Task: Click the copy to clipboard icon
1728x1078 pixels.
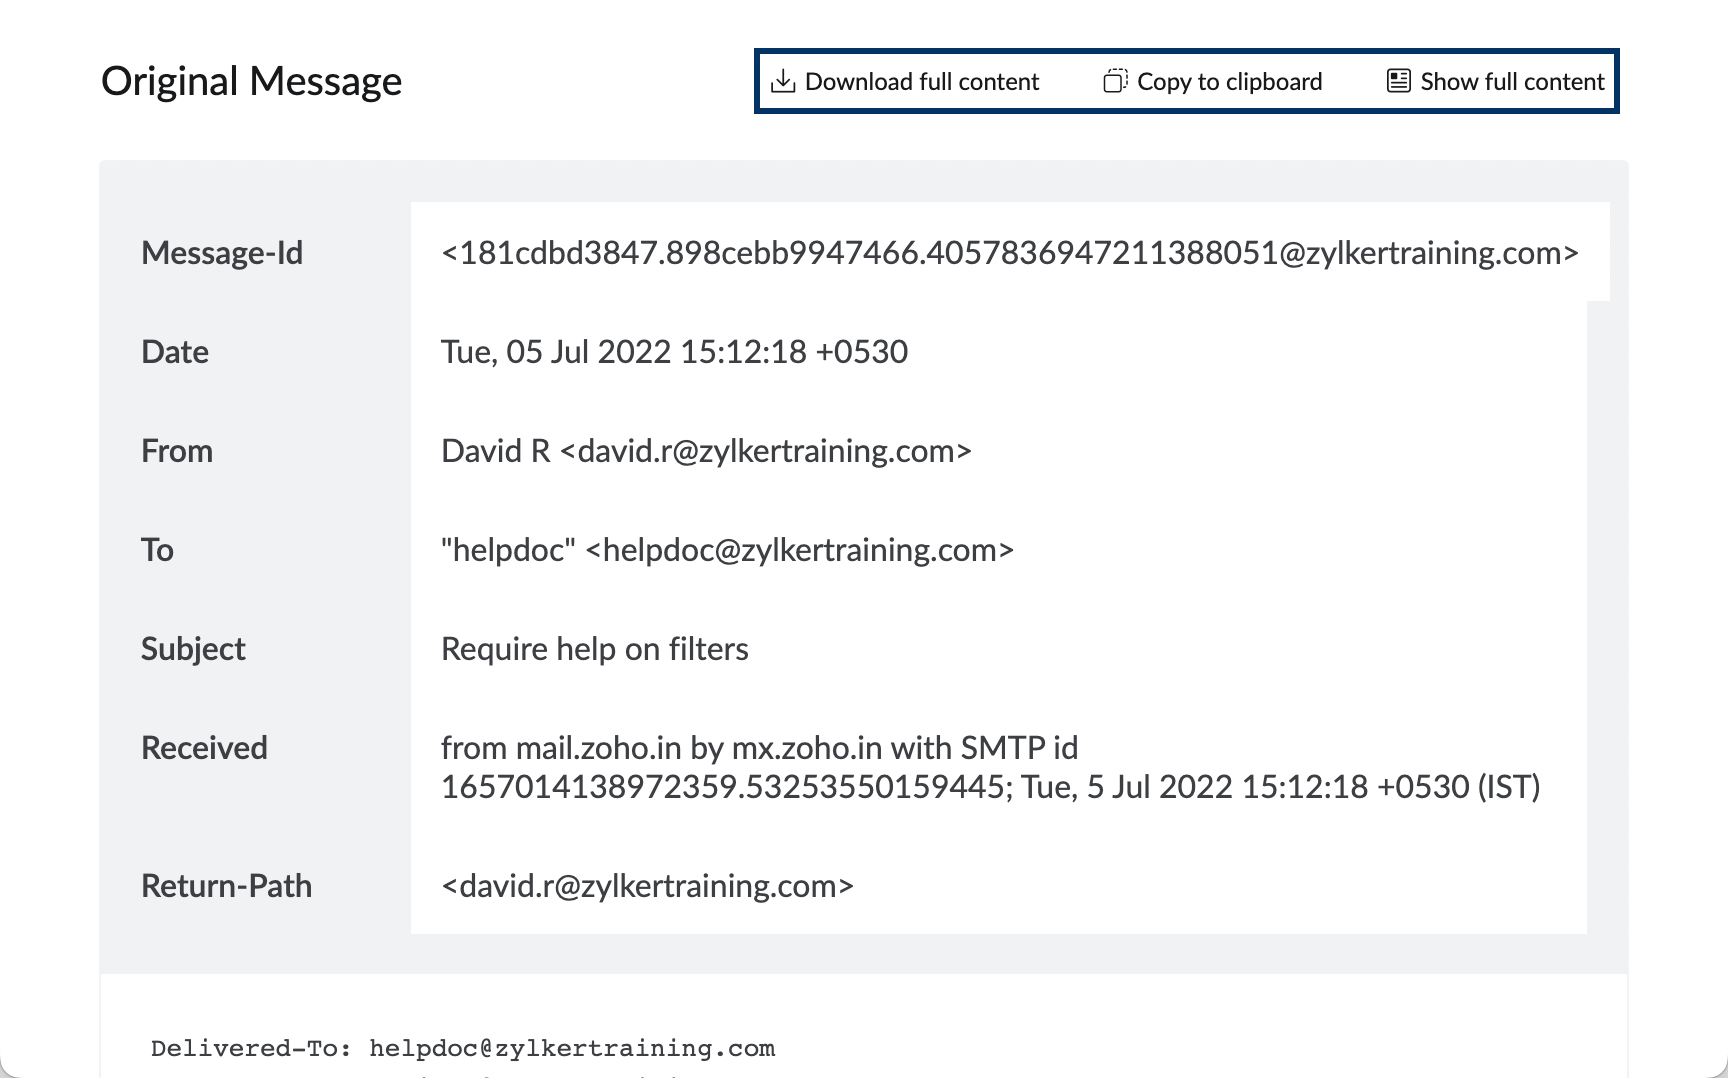Action: pos(1115,81)
